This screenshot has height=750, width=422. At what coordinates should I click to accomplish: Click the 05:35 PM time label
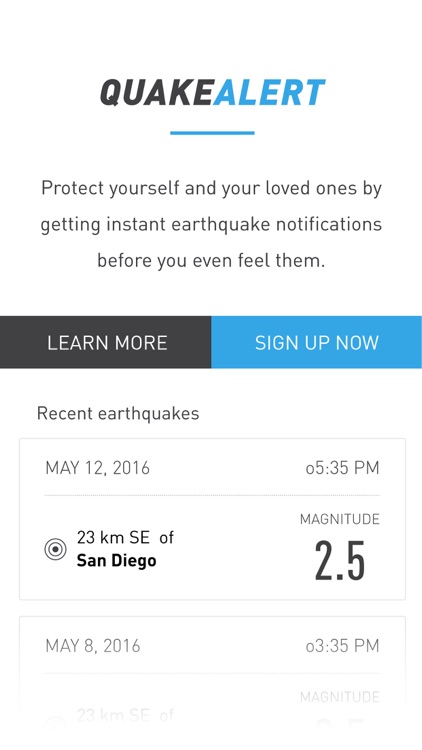343,468
